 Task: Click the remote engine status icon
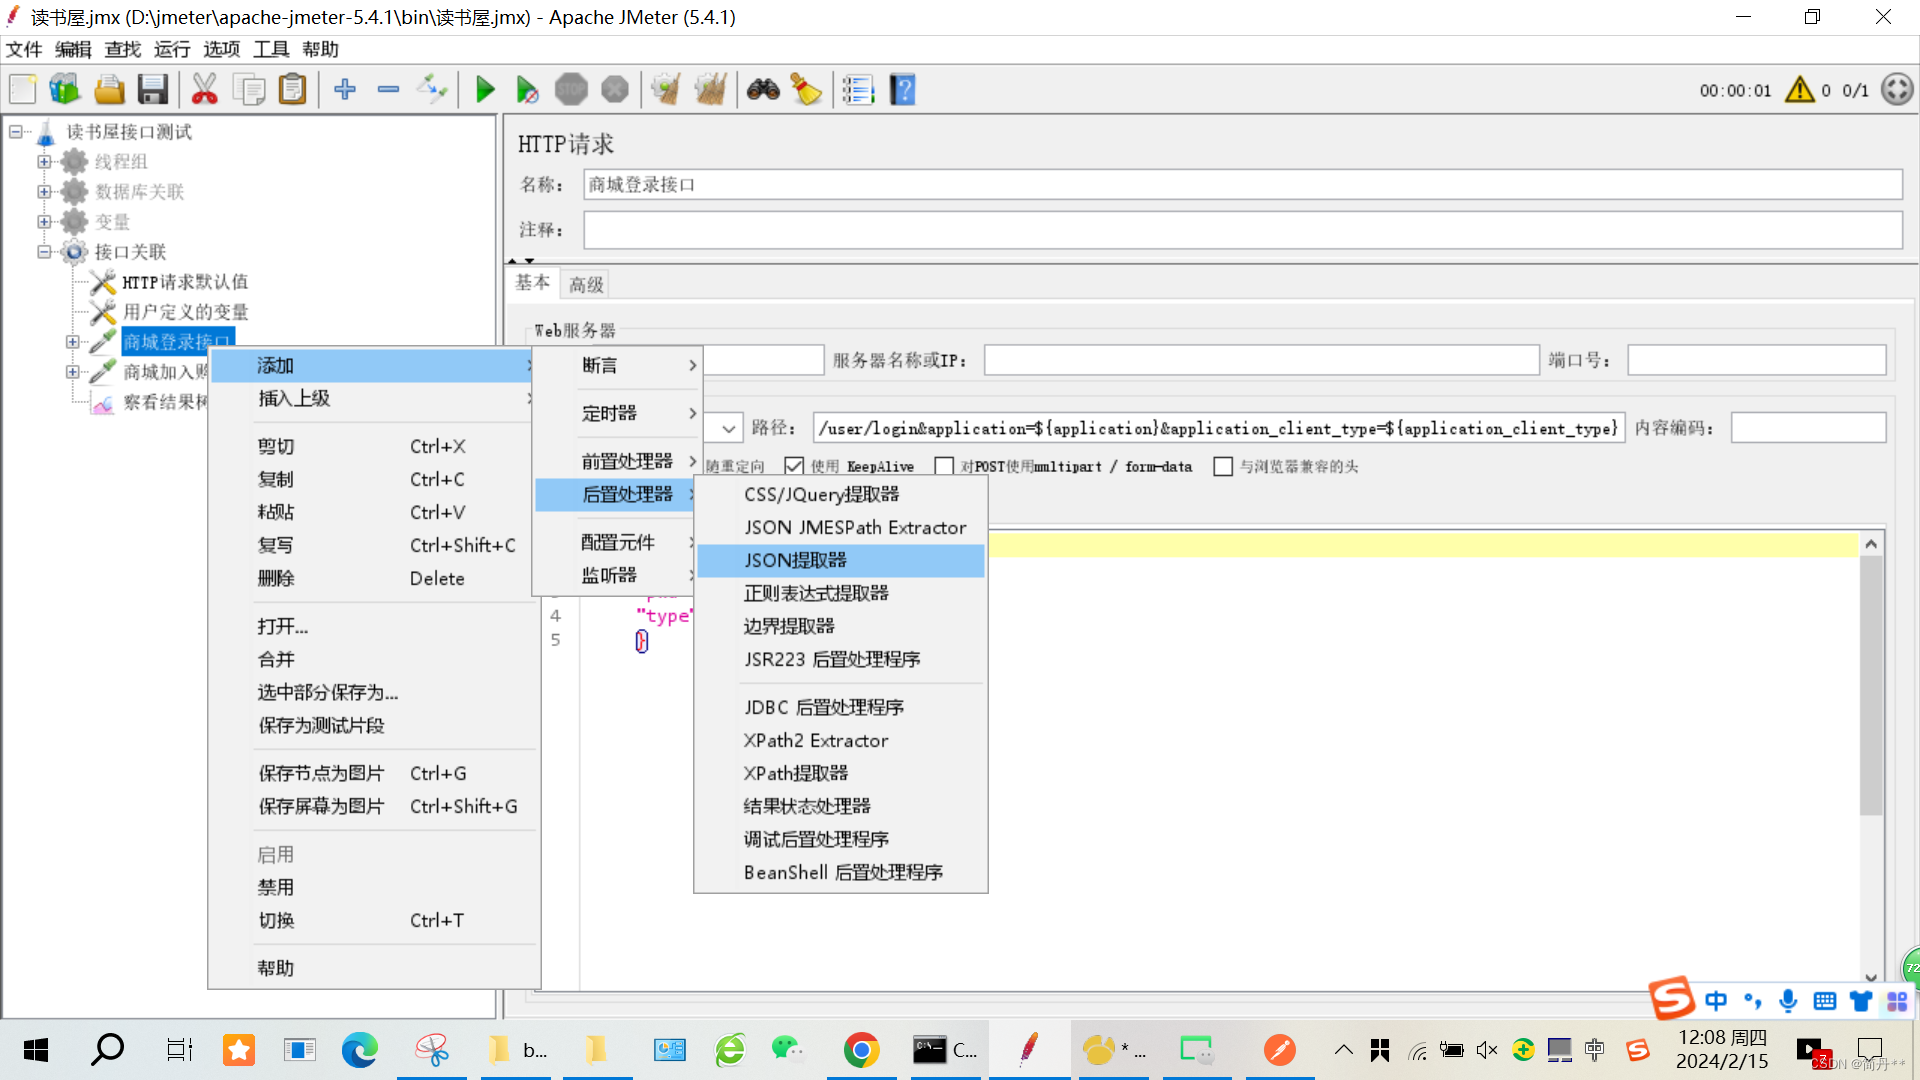1897,90
